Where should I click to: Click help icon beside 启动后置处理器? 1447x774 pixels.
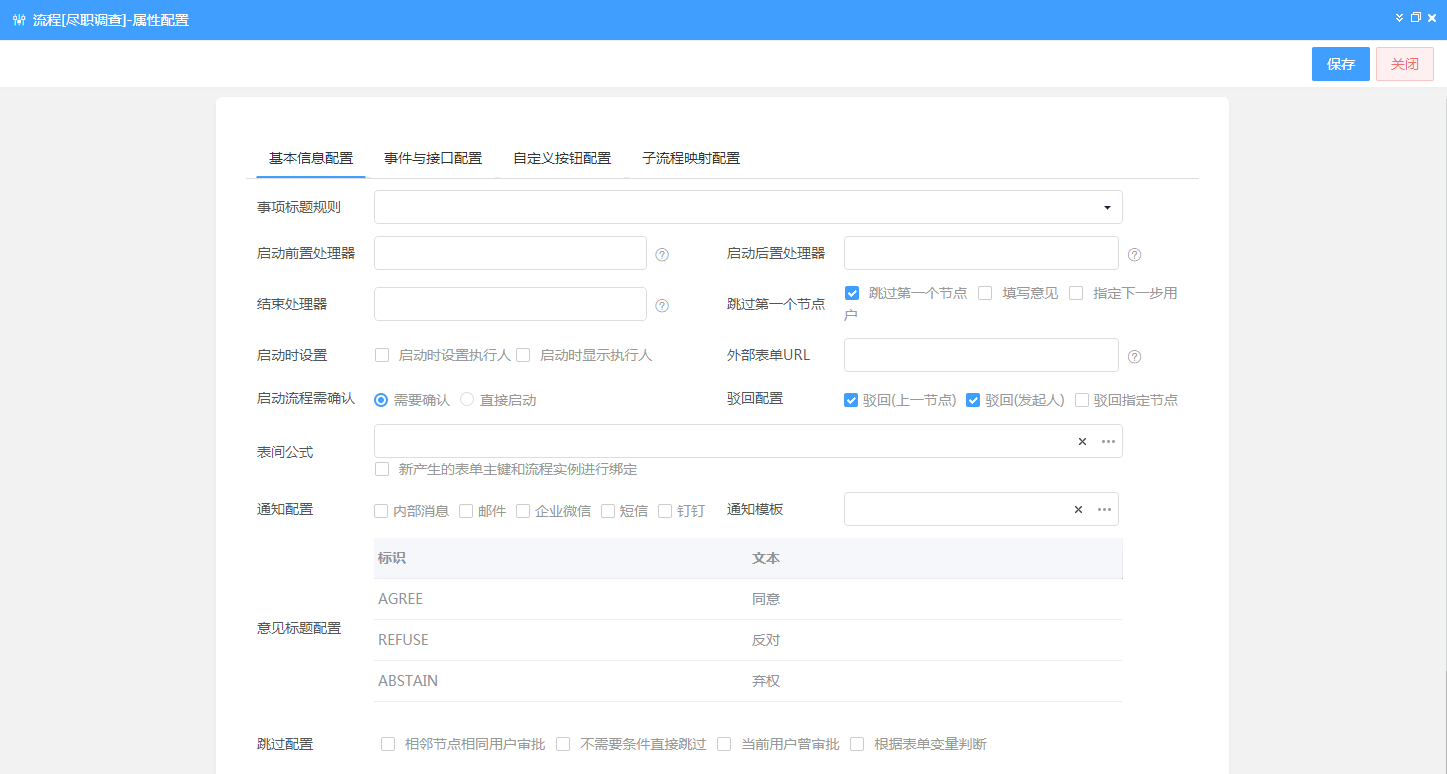tap(1134, 255)
